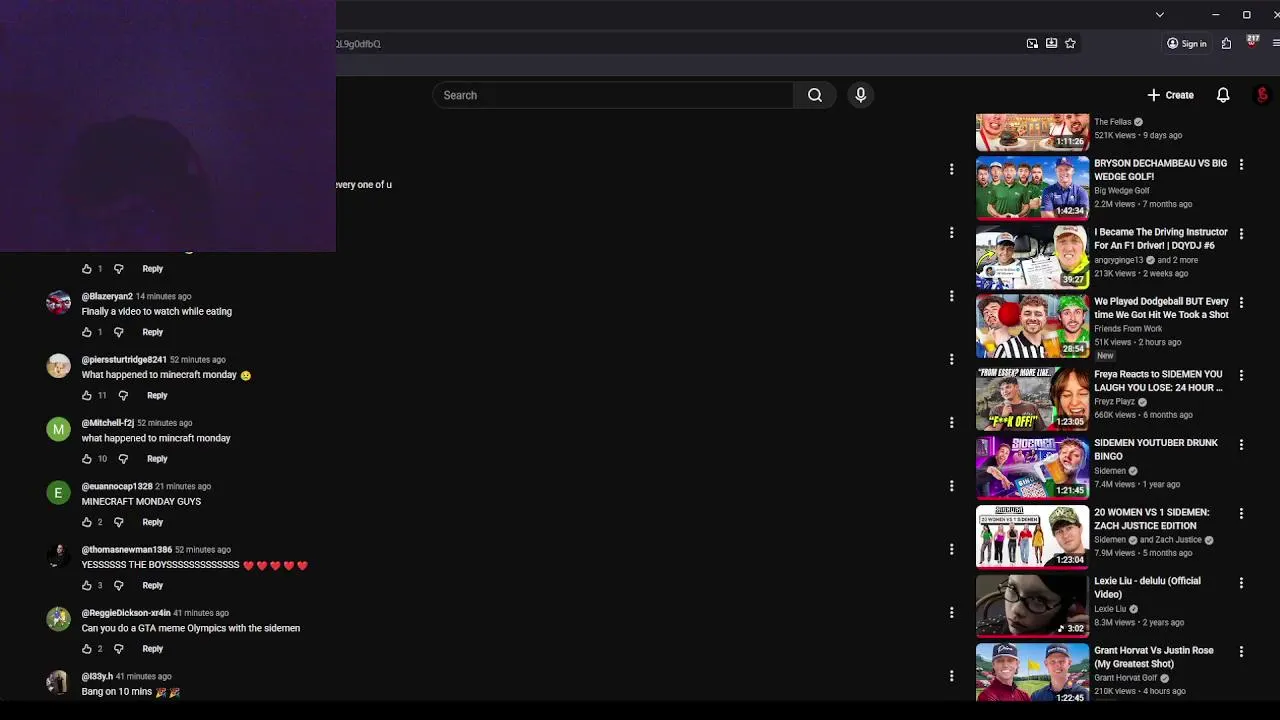The width and height of the screenshot is (1280, 720).
Task: Click 'Freyz Playz' channel name
Action: [1114, 402]
